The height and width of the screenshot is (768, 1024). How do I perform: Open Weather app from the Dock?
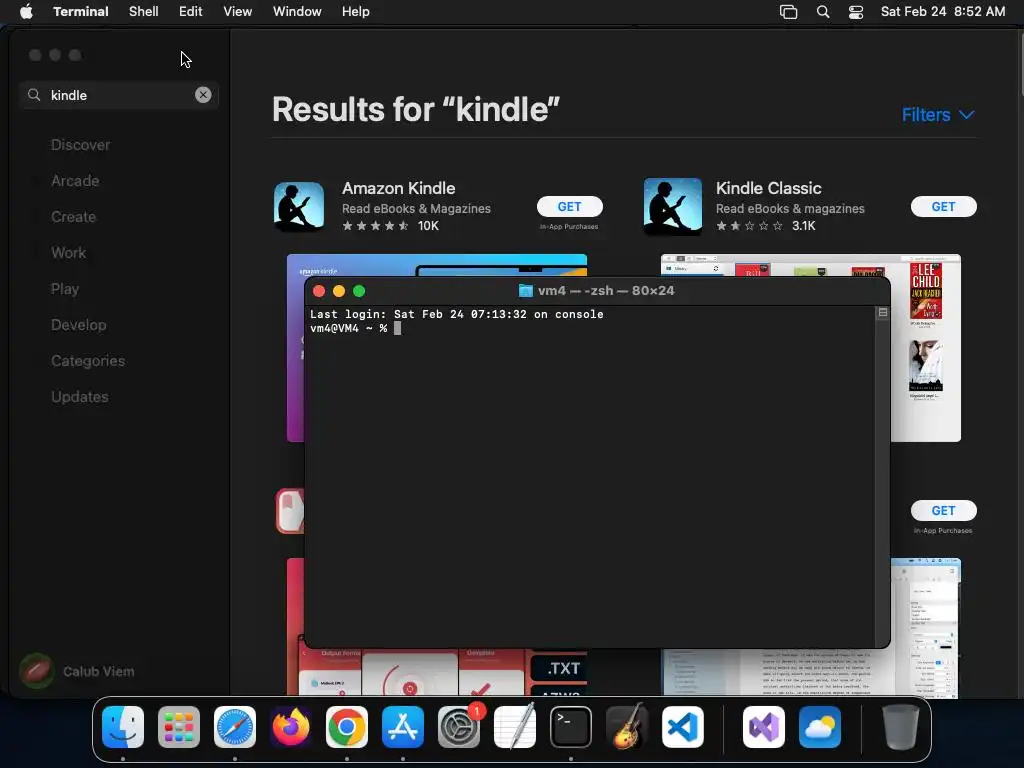pyautogui.click(x=820, y=727)
